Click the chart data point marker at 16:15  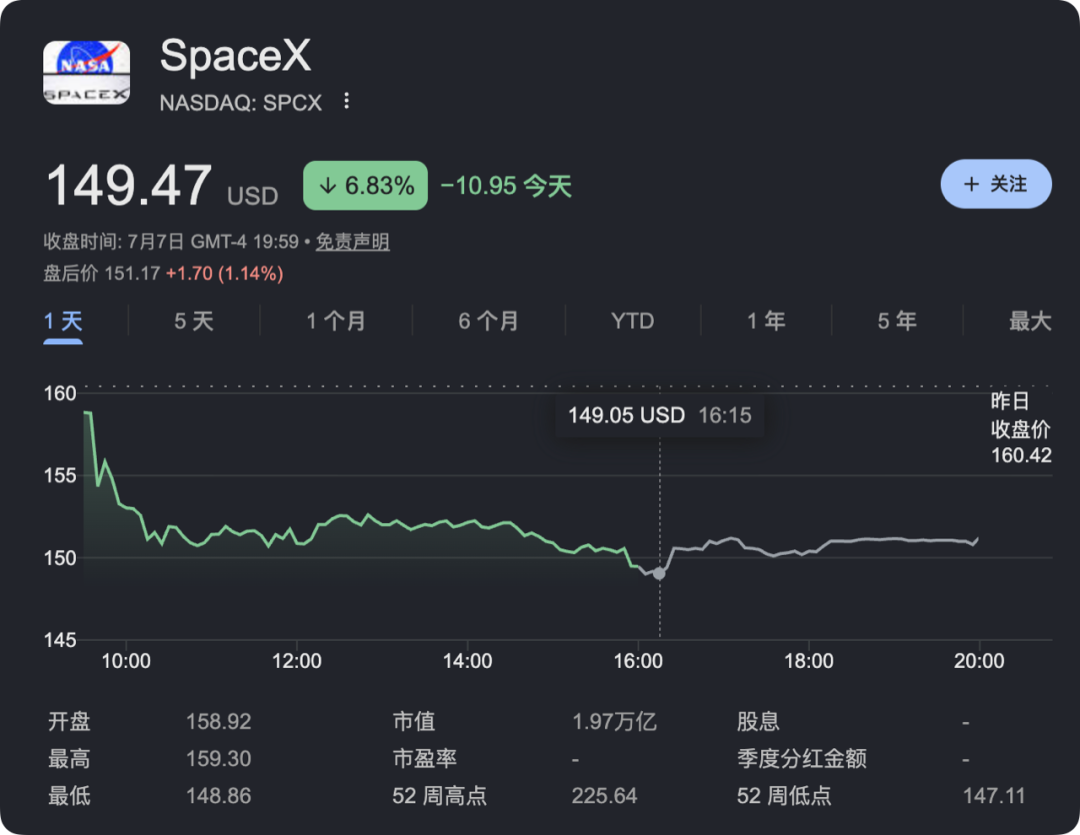pyautogui.click(x=659, y=573)
